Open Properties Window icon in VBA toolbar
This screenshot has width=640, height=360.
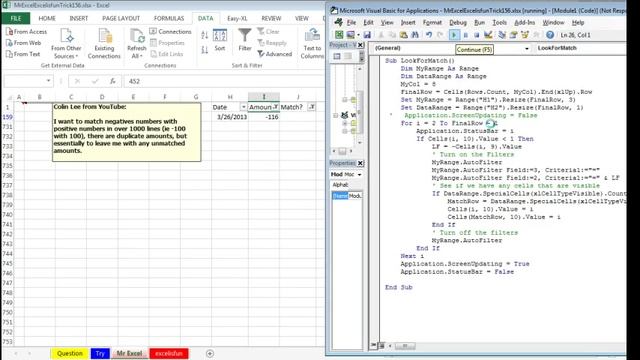pos(513,35)
